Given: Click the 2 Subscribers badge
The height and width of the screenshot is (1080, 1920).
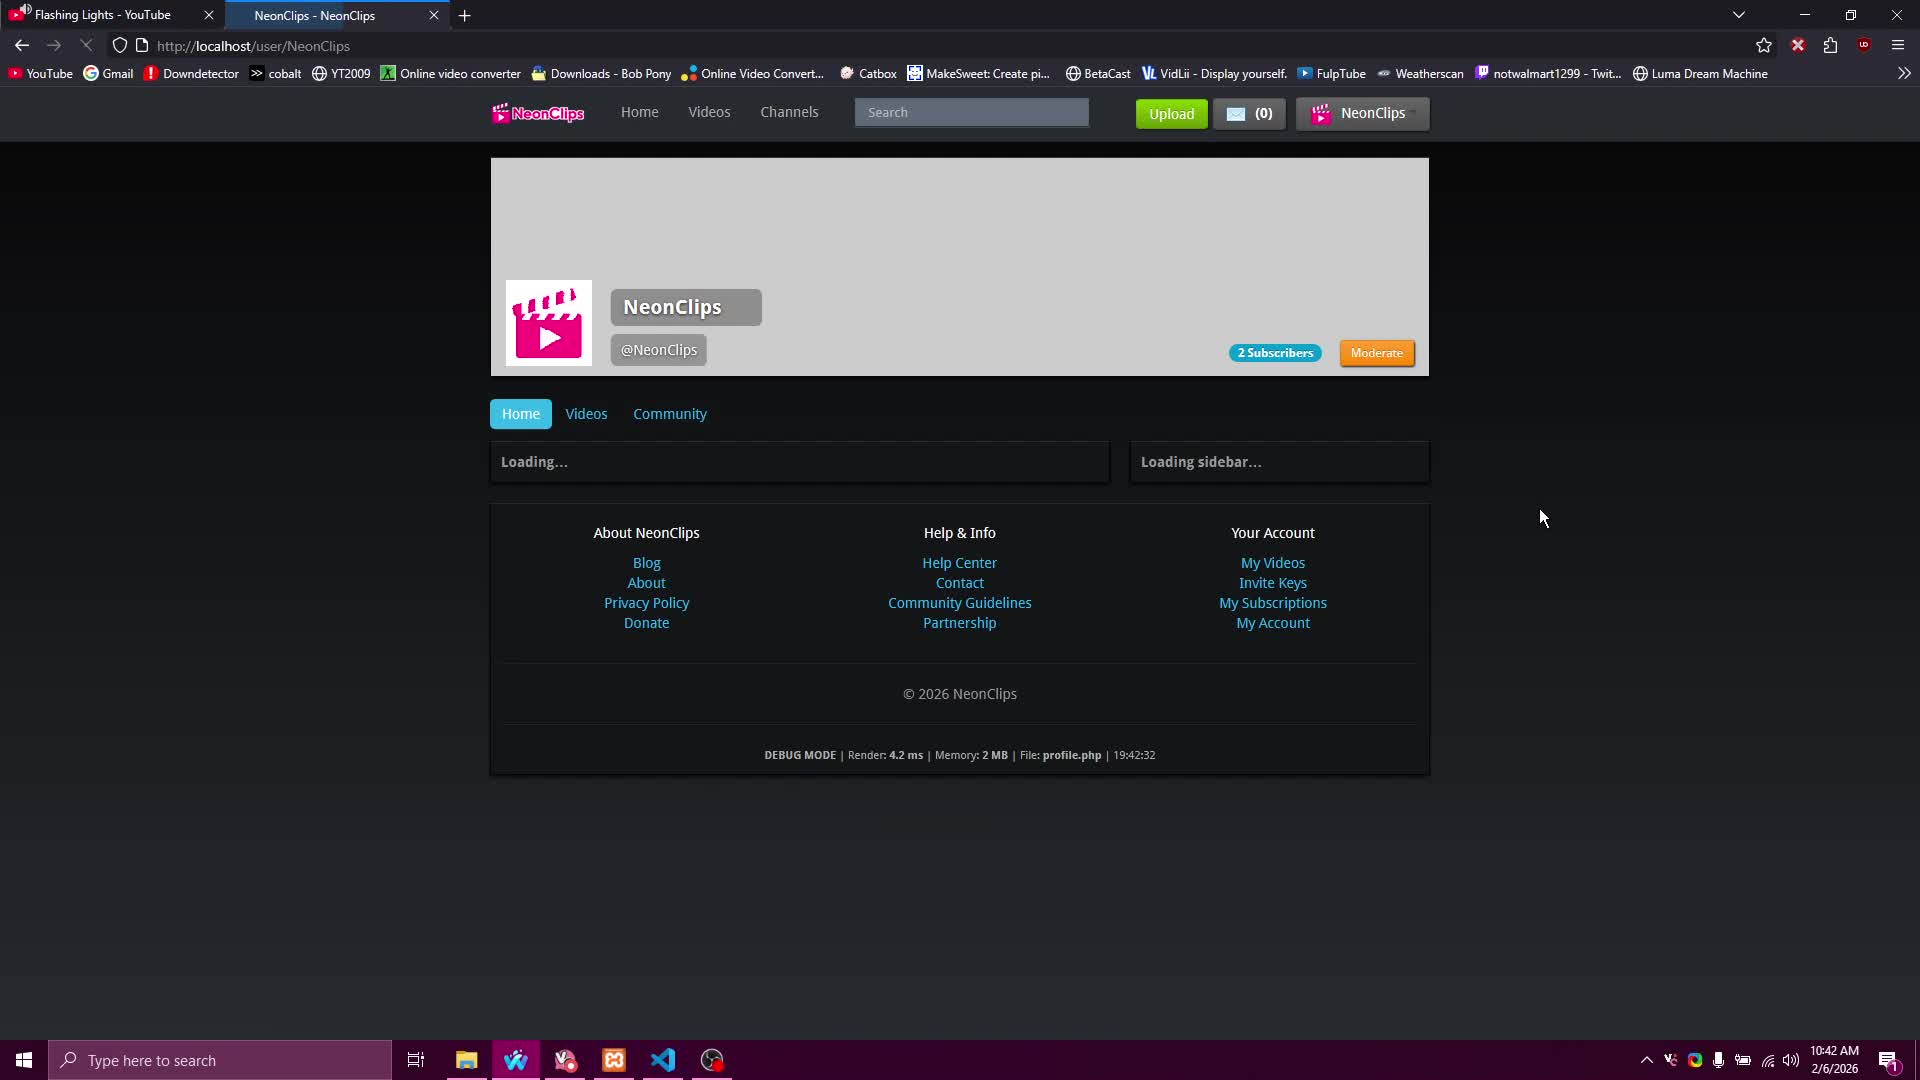Looking at the screenshot, I should coord(1275,352).
